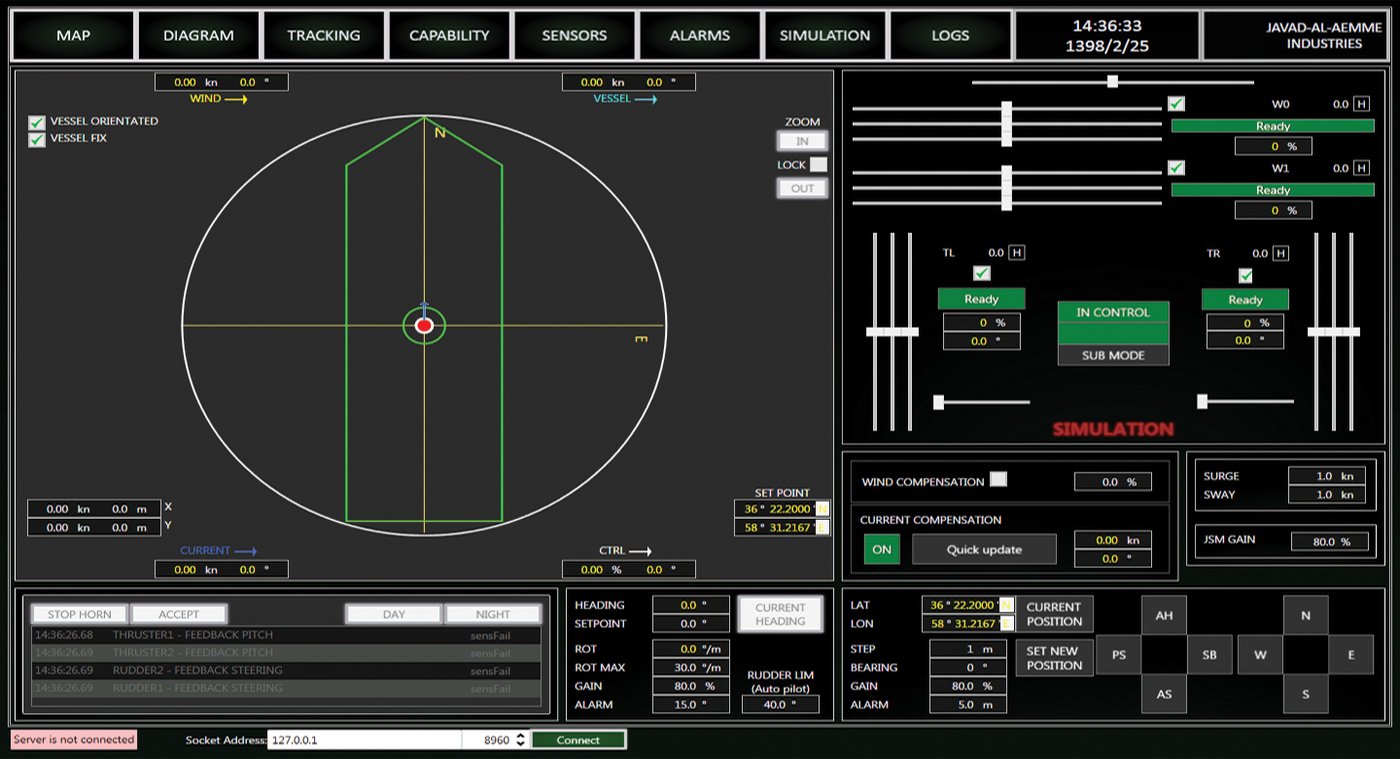Click the JSM GAIN 80.0 % field
The image size is (1400, 759).
[x=1329, y=541]
